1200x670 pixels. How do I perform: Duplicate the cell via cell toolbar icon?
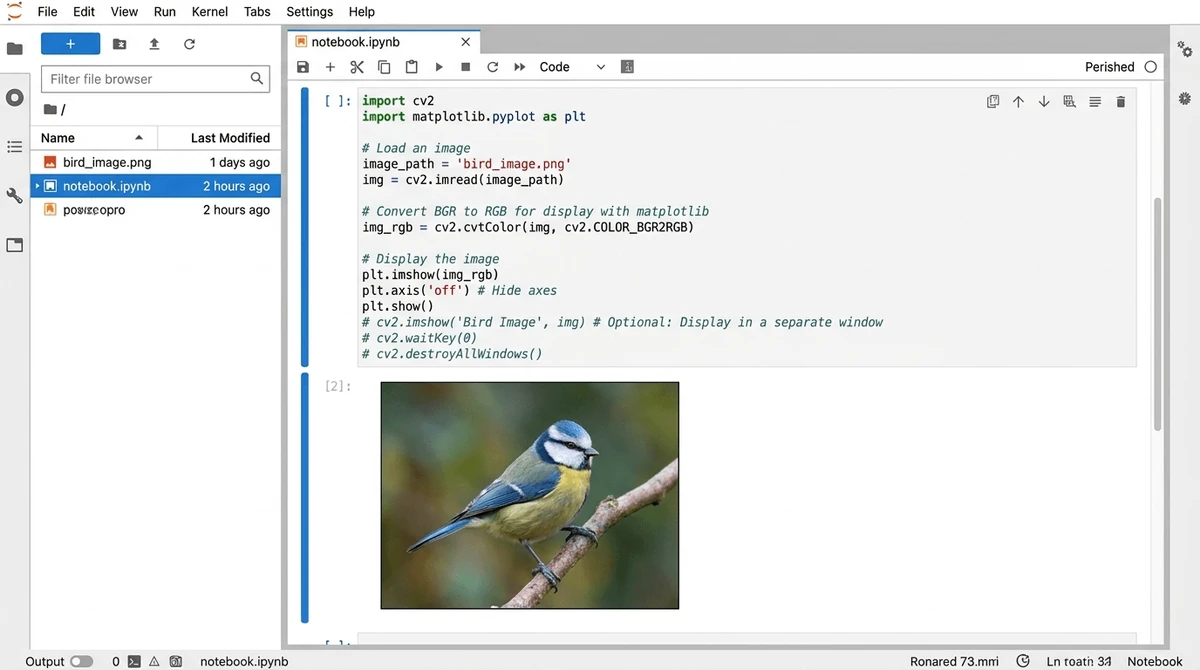[993, 102]
